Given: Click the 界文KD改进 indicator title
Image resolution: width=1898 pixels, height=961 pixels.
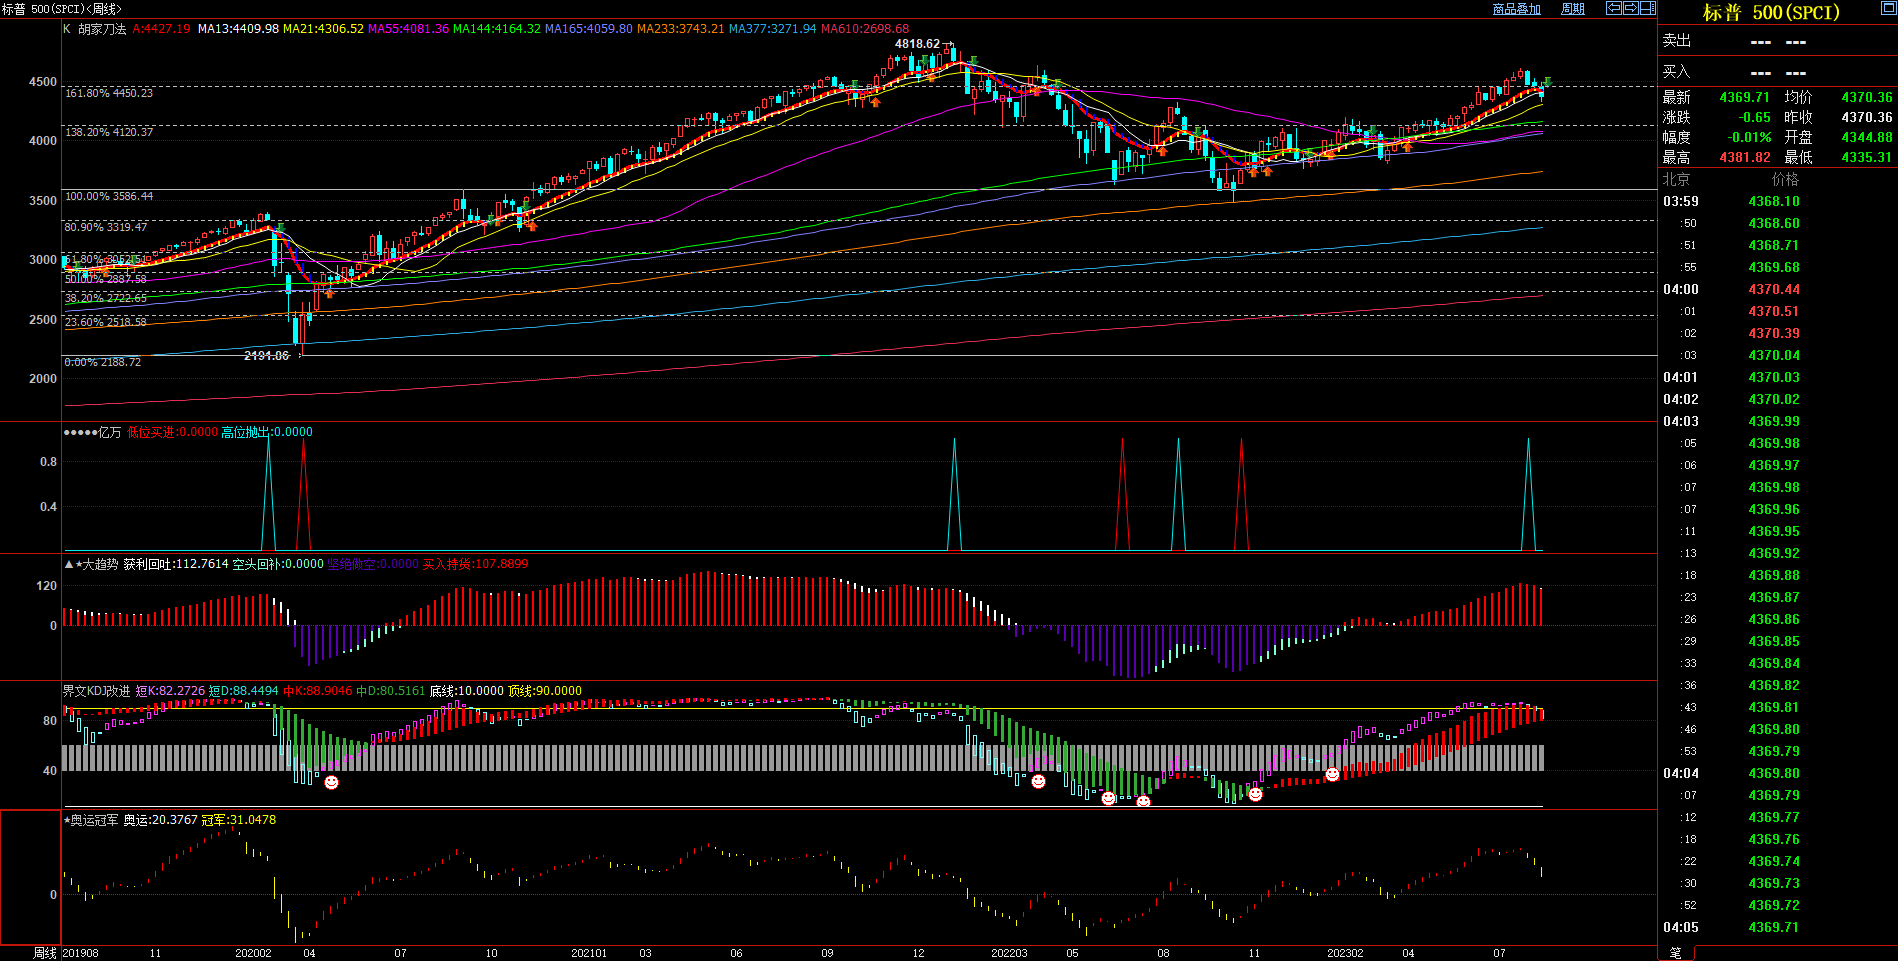Looking at the screenshot, I should pyautogui.click(x=96, y=691).
